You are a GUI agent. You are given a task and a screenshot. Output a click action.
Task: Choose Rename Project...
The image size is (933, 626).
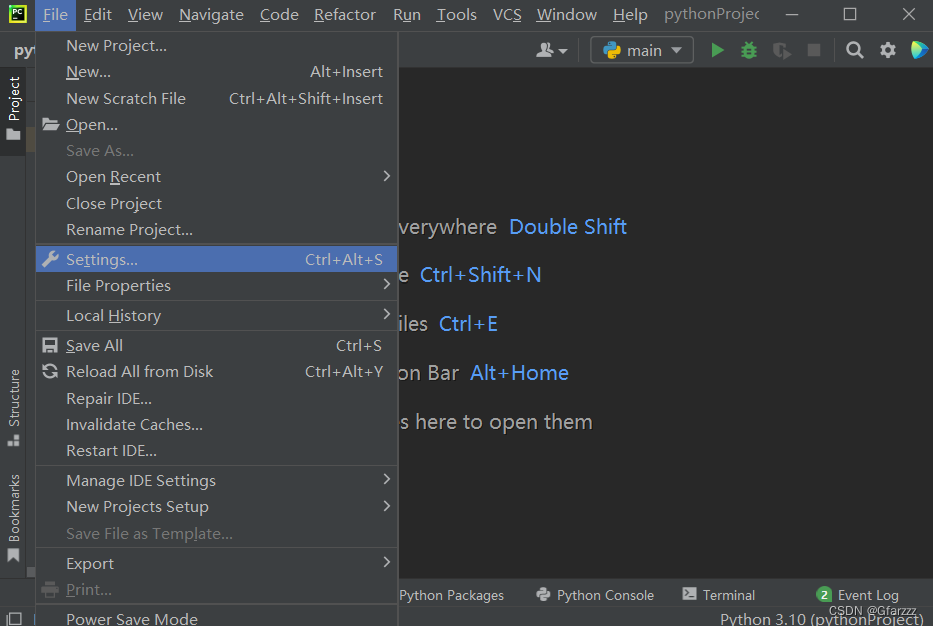217,230
